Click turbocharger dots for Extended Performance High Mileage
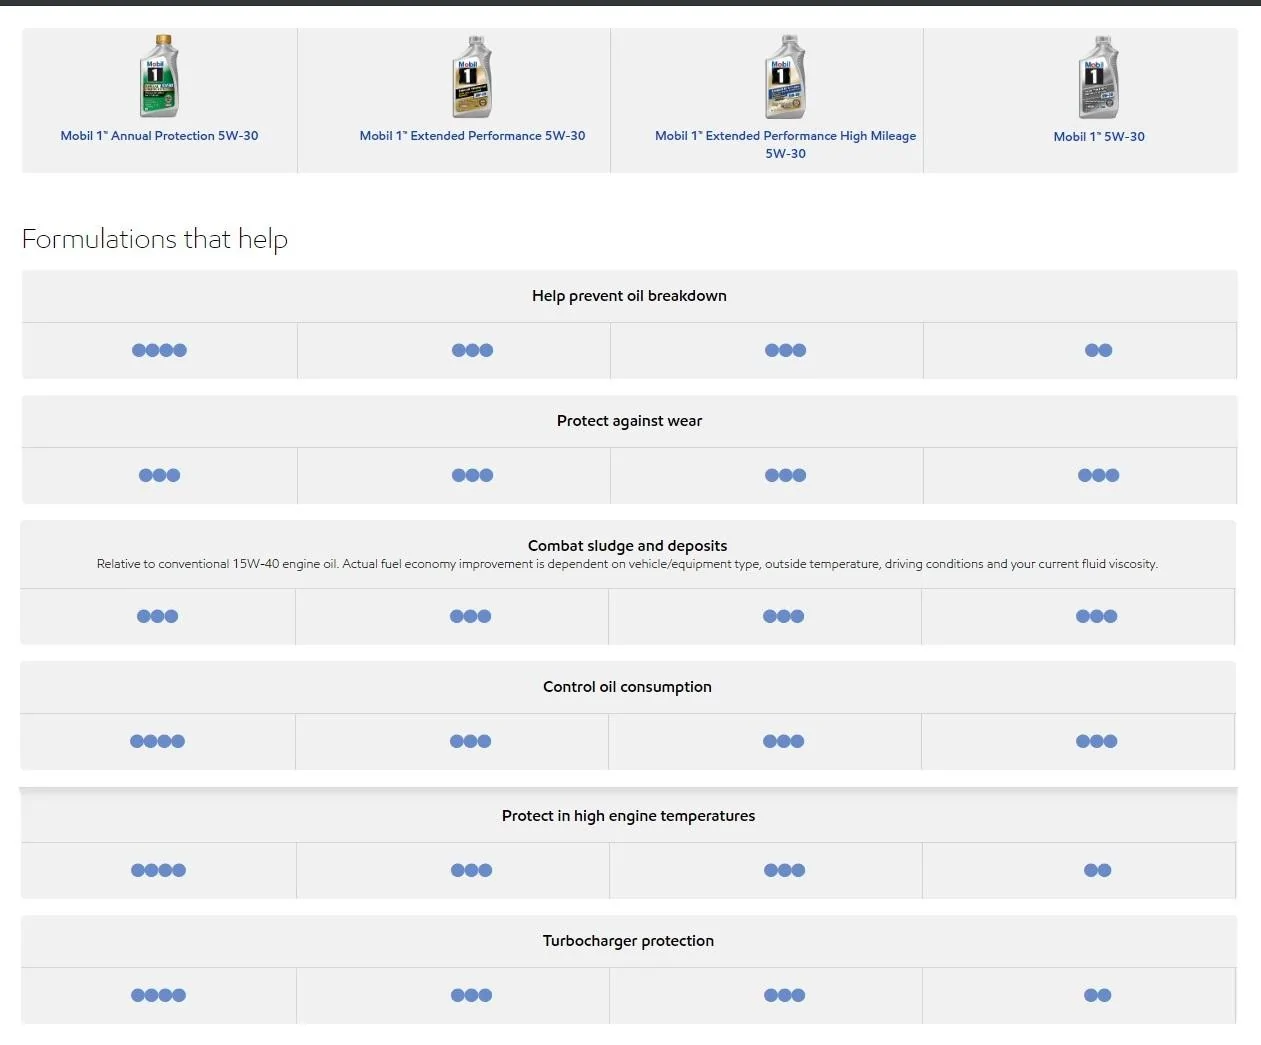The image size is (1261, 1045). (784, 995)
